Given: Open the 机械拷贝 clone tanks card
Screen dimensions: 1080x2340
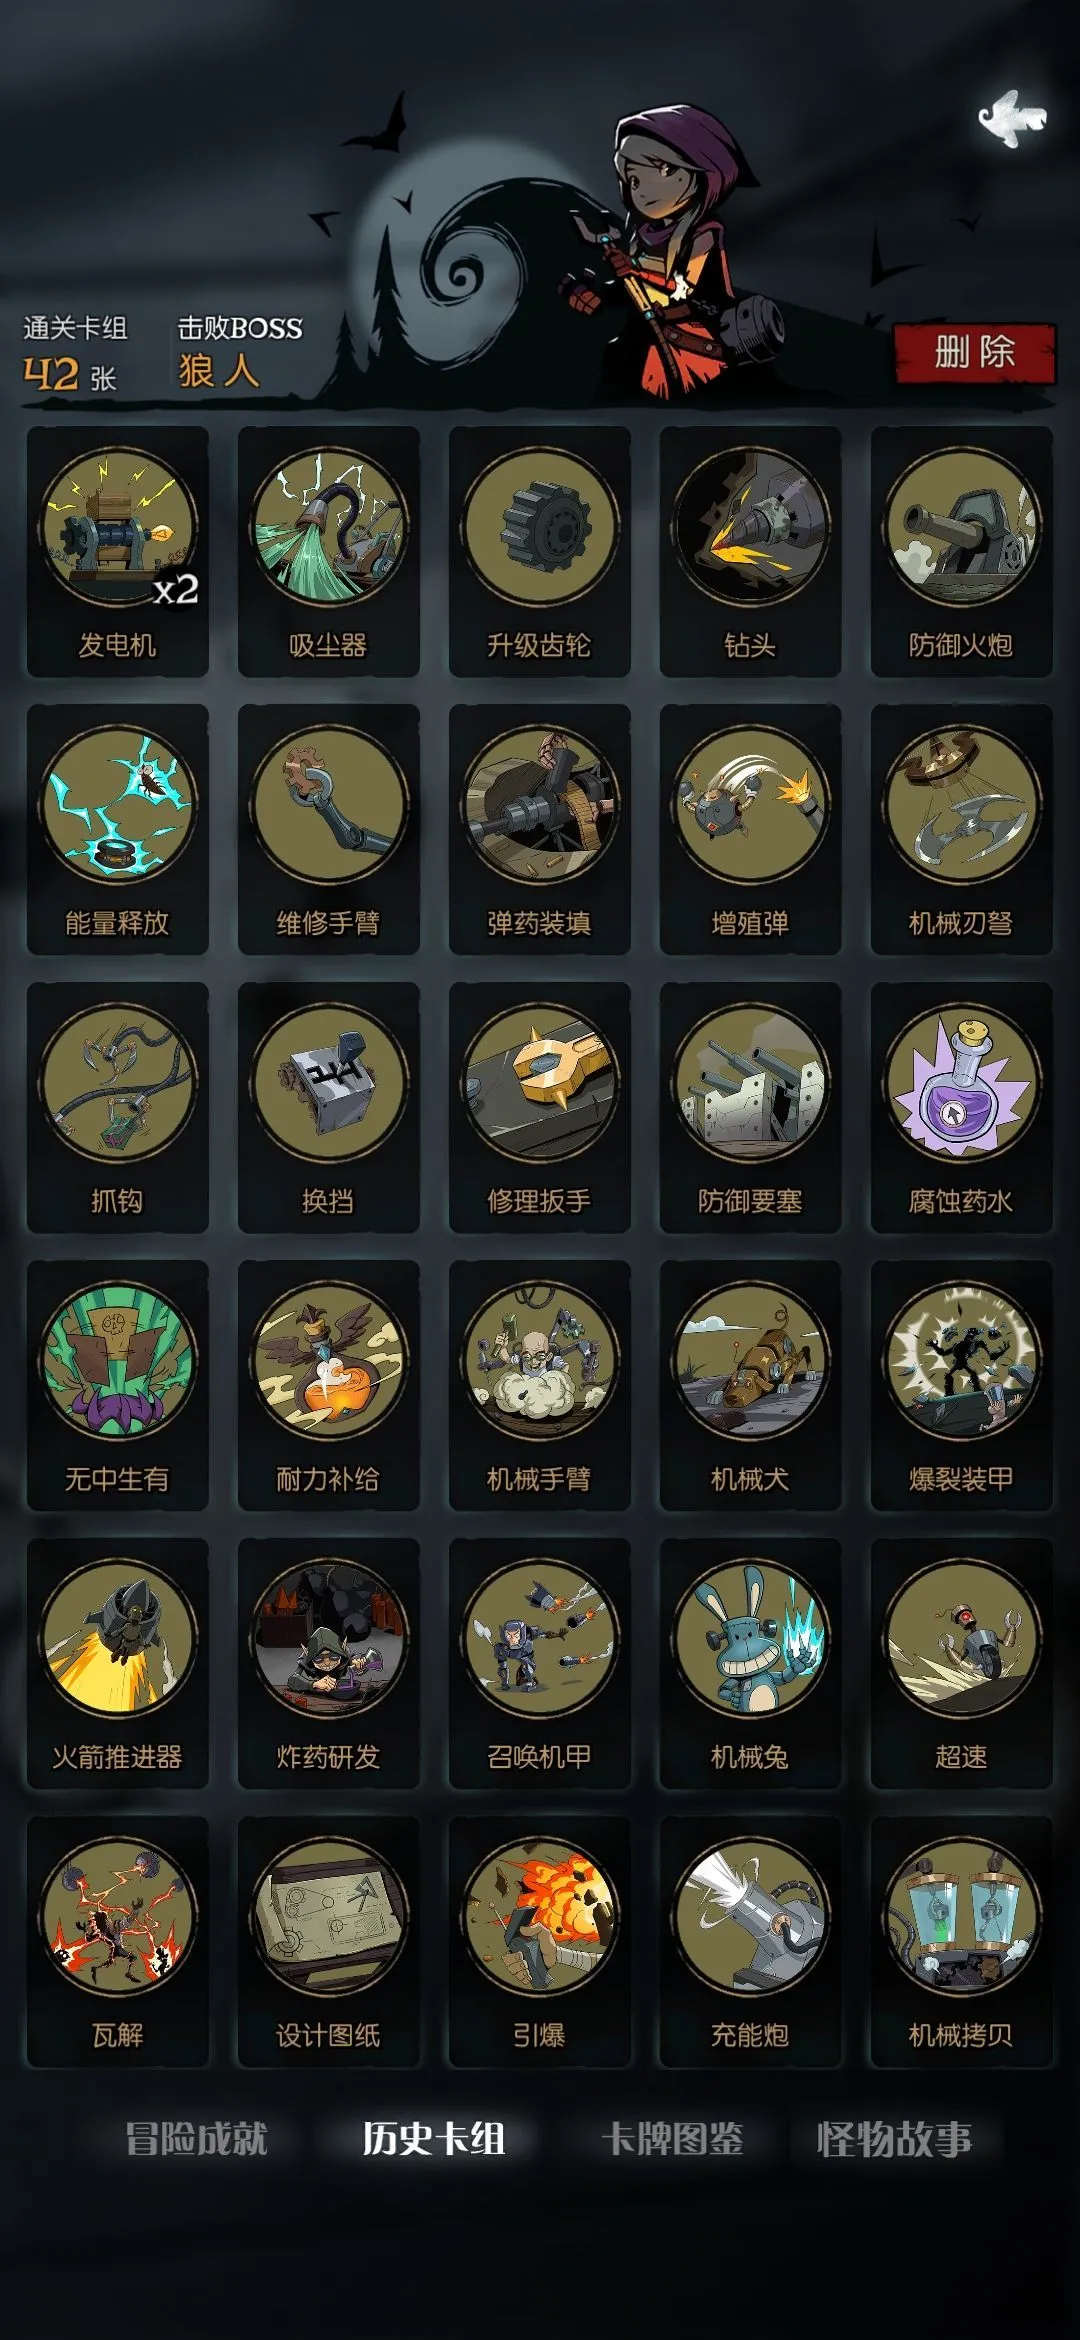Looking at the screenshot, I should pos(961,1942).
